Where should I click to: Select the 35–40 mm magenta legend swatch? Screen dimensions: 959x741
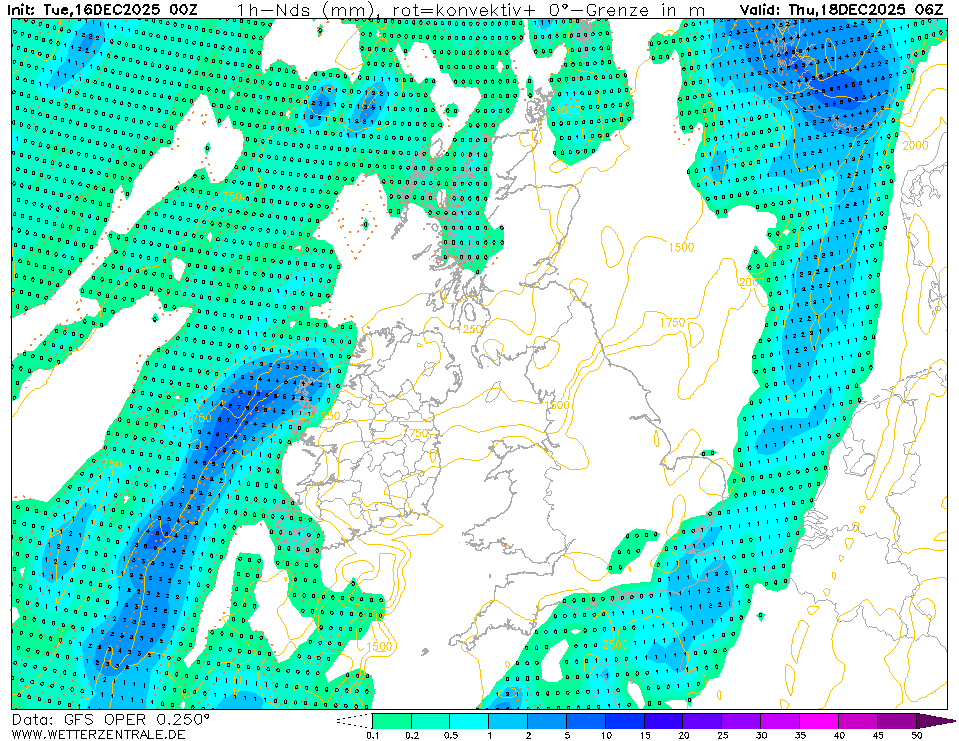coord(819,720)
